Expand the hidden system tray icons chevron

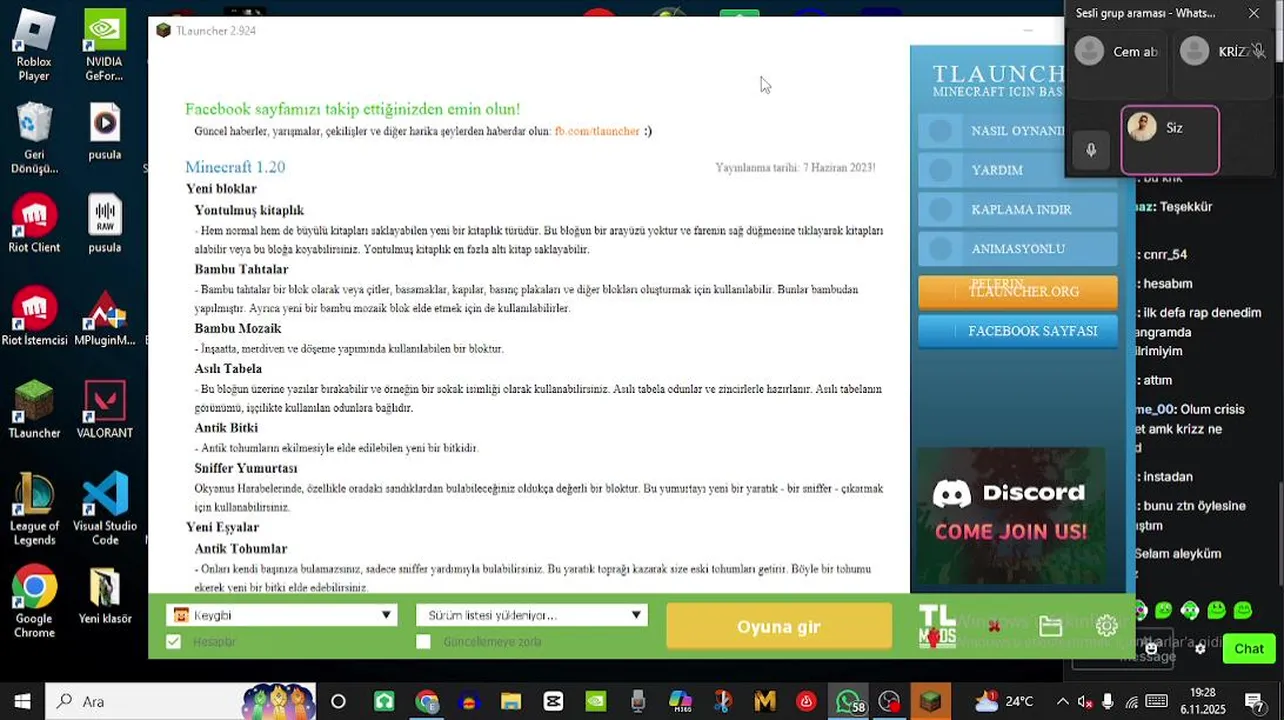click(x=1062, y=701)
